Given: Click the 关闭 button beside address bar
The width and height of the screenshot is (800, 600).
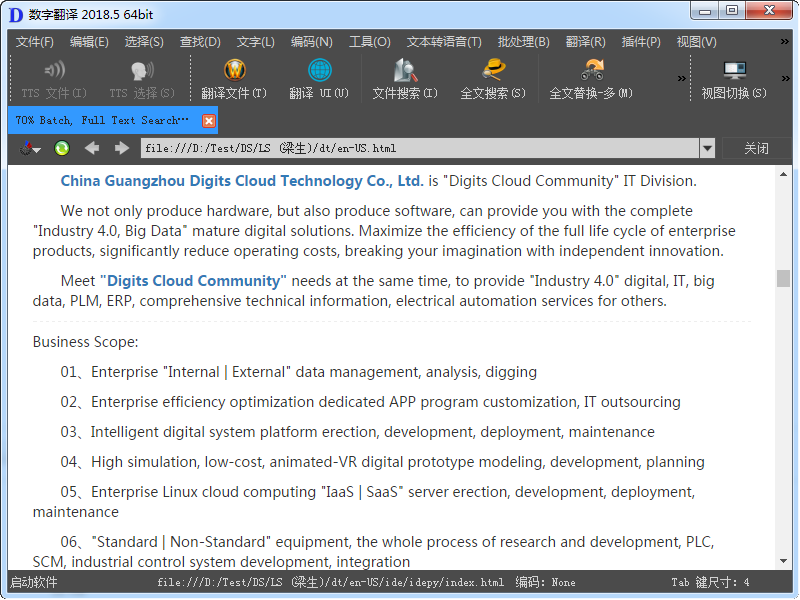Looking at the screenshot, I should pyautogui.click(x=756, y=148).
